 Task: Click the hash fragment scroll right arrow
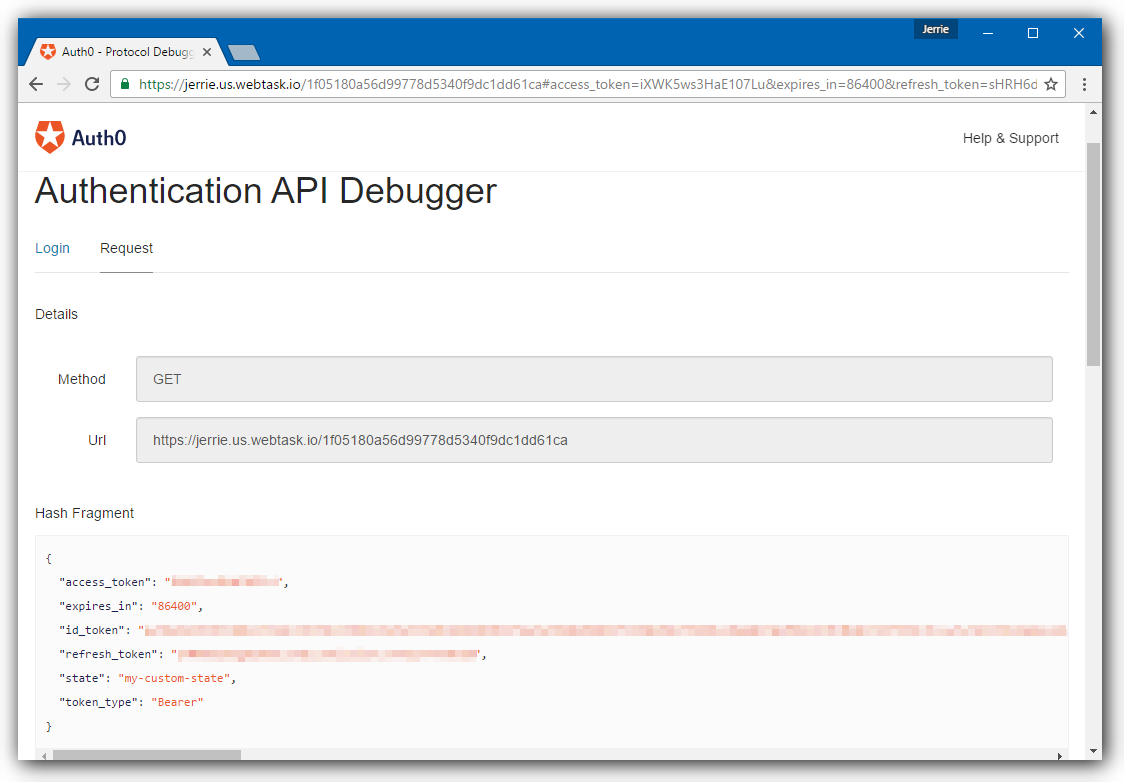point(1060,755)
